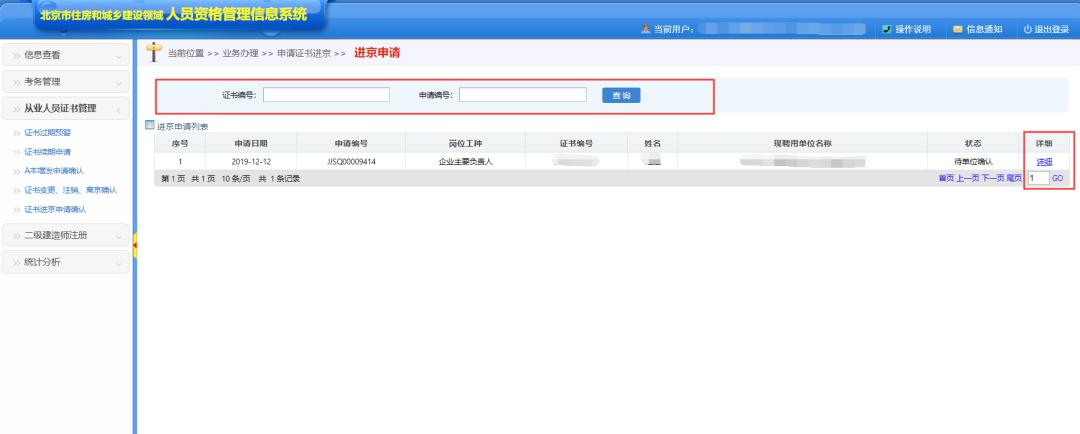
Task: Click the 证书编号 input field
Action: coord(326,95)
